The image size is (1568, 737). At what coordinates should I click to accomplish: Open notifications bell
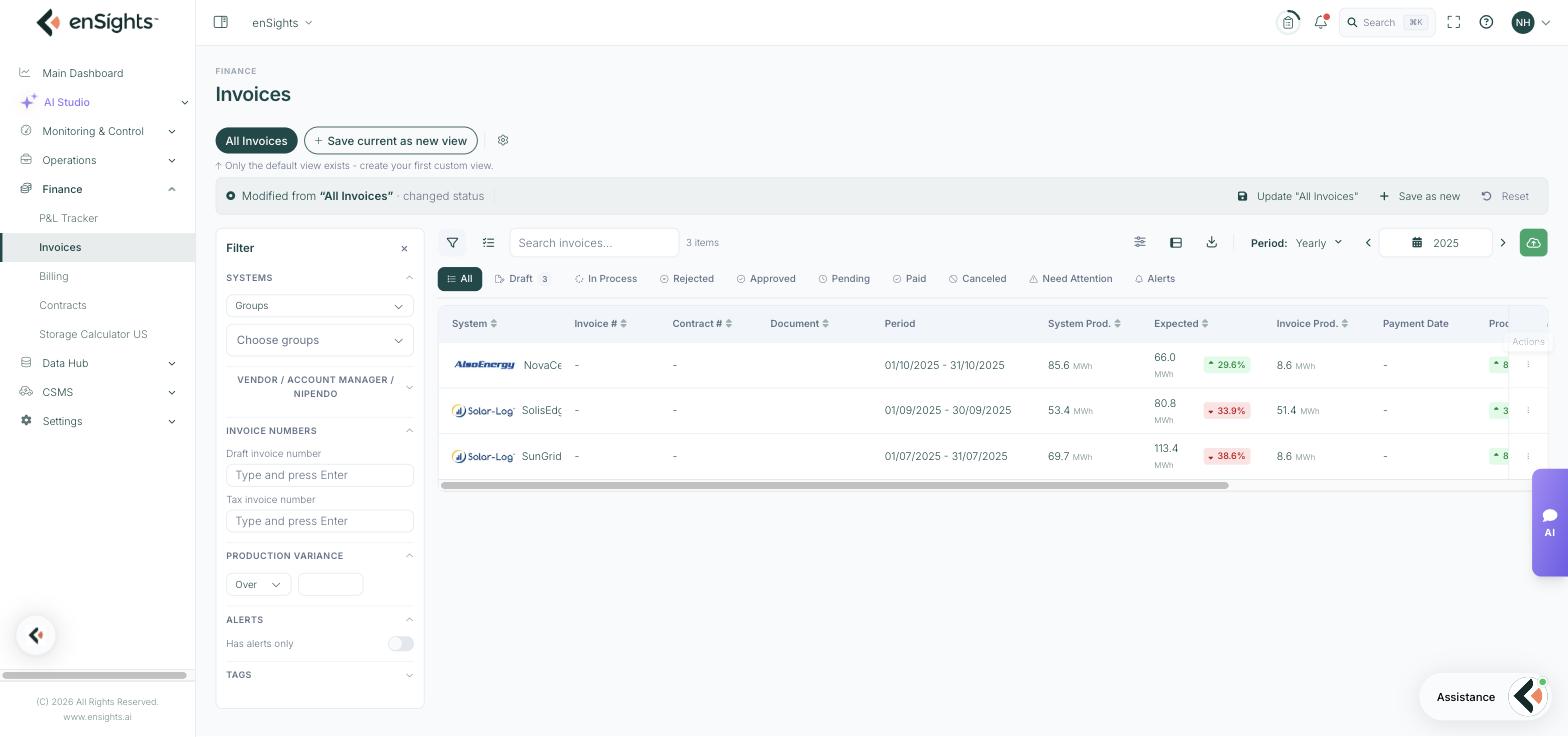tap(1321, 22)
